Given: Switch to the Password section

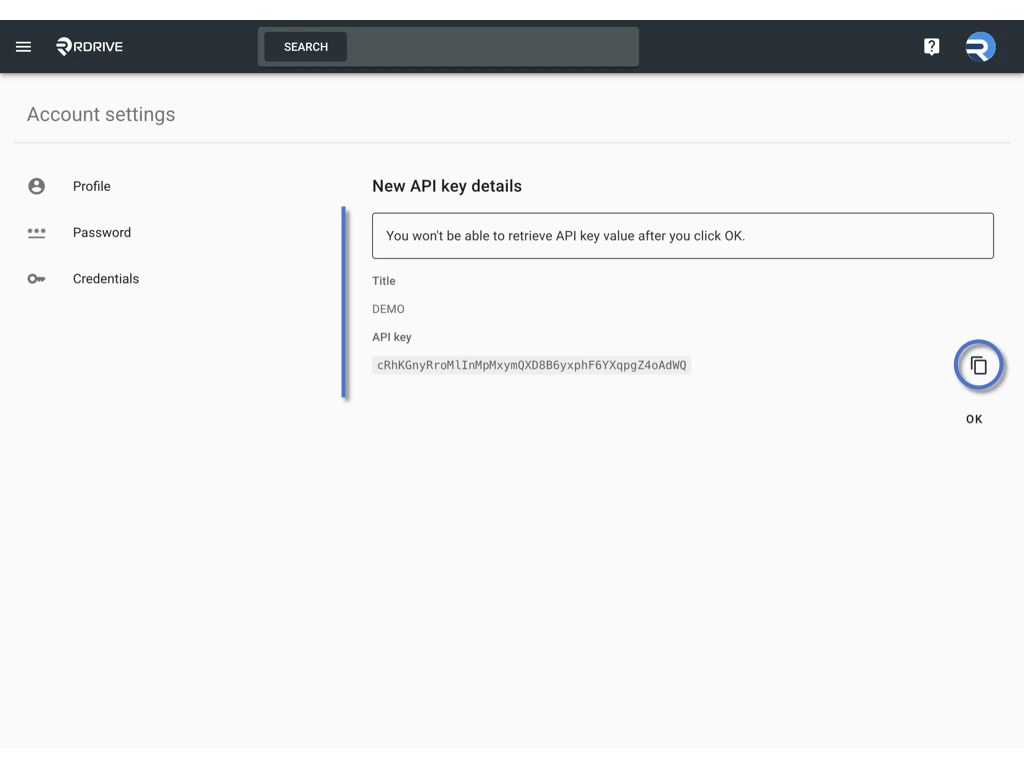Looking at the screenshot, I should tap(102, 232).
